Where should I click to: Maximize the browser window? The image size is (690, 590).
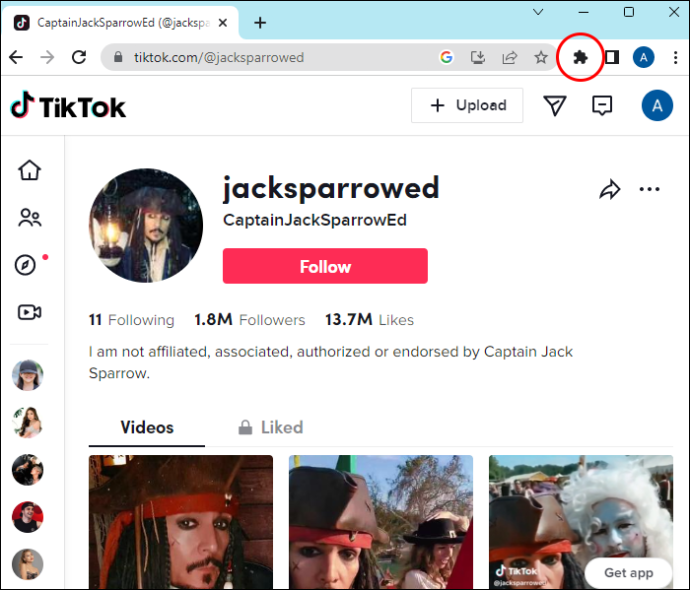(629, 12)
